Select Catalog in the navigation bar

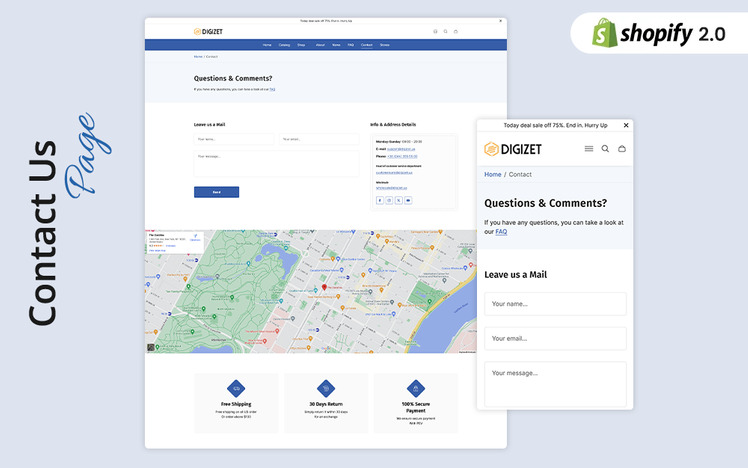(284, 45)
